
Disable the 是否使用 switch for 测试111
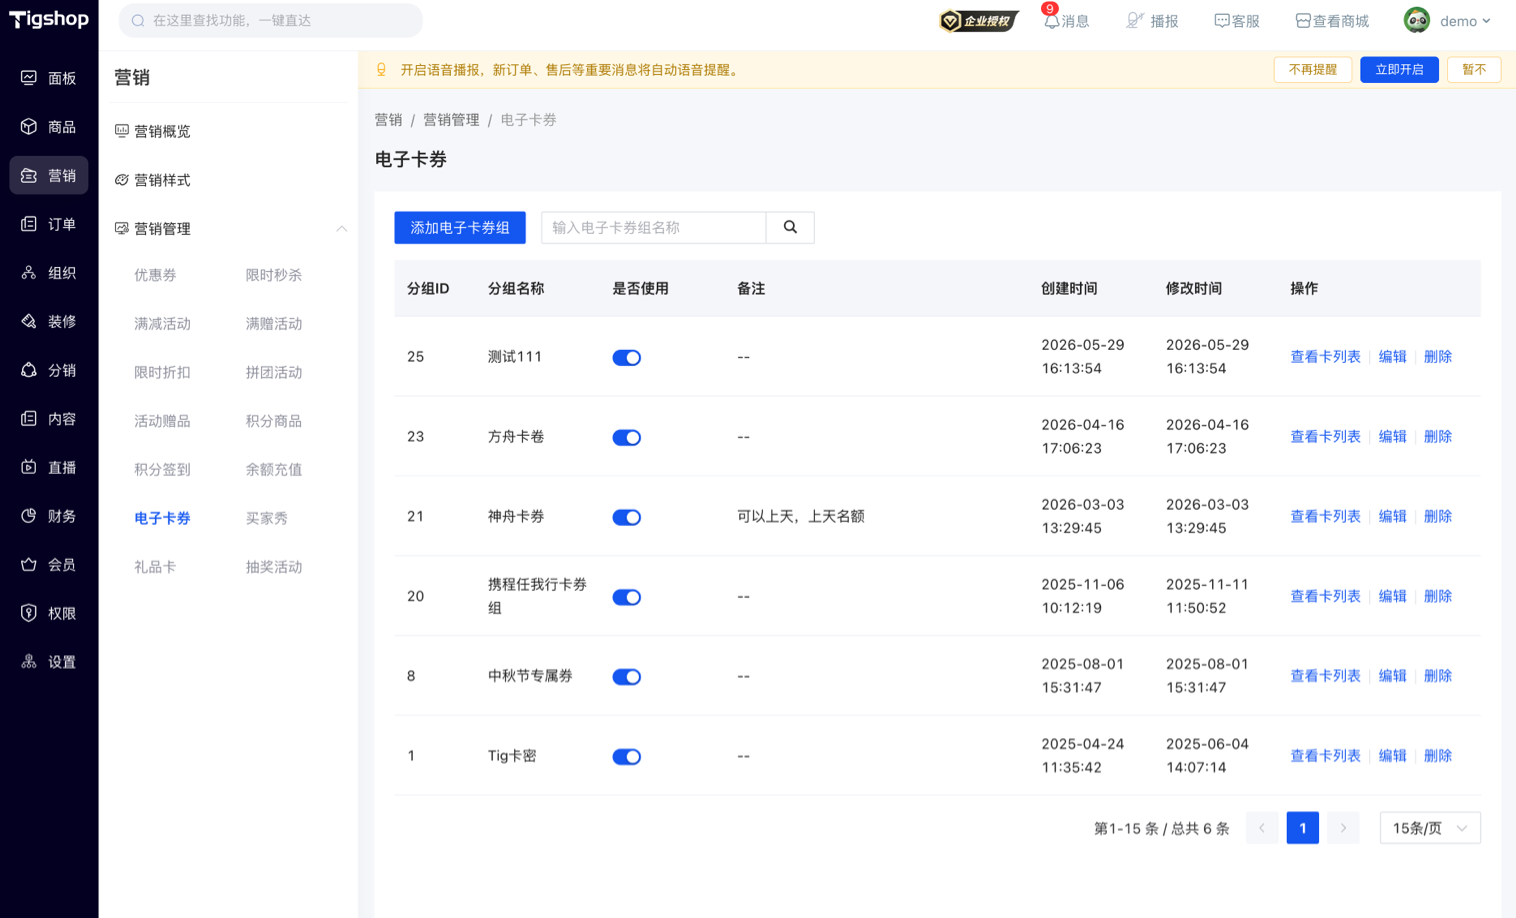tap(627, 357)
